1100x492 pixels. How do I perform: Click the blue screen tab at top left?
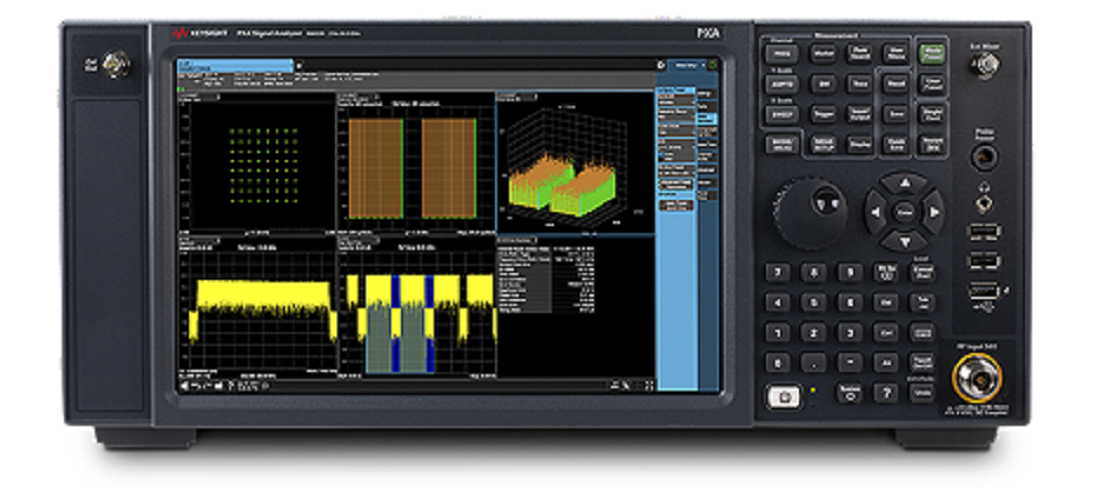coord(234,65)
